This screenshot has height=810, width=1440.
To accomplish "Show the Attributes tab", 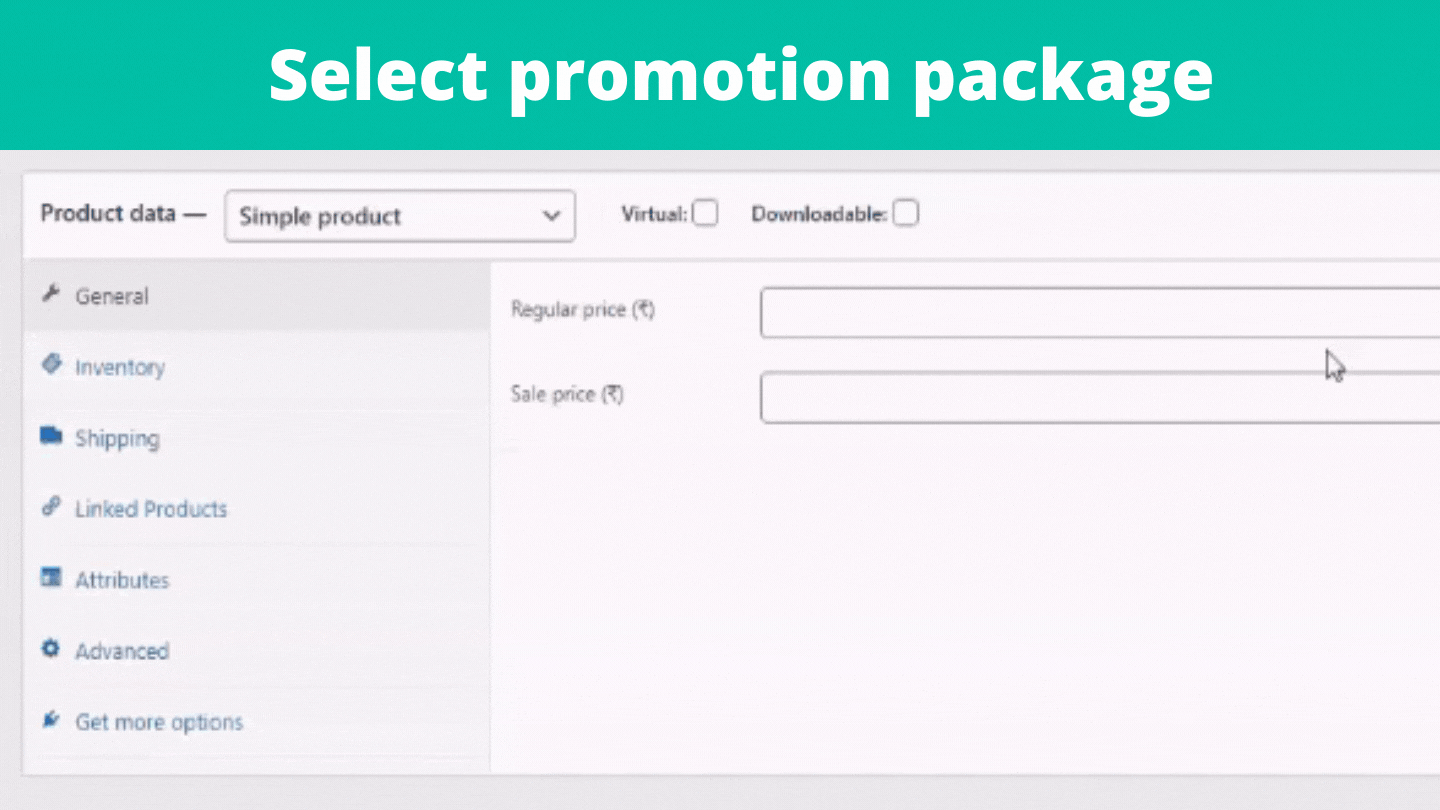I will click(x=122, y=580).
